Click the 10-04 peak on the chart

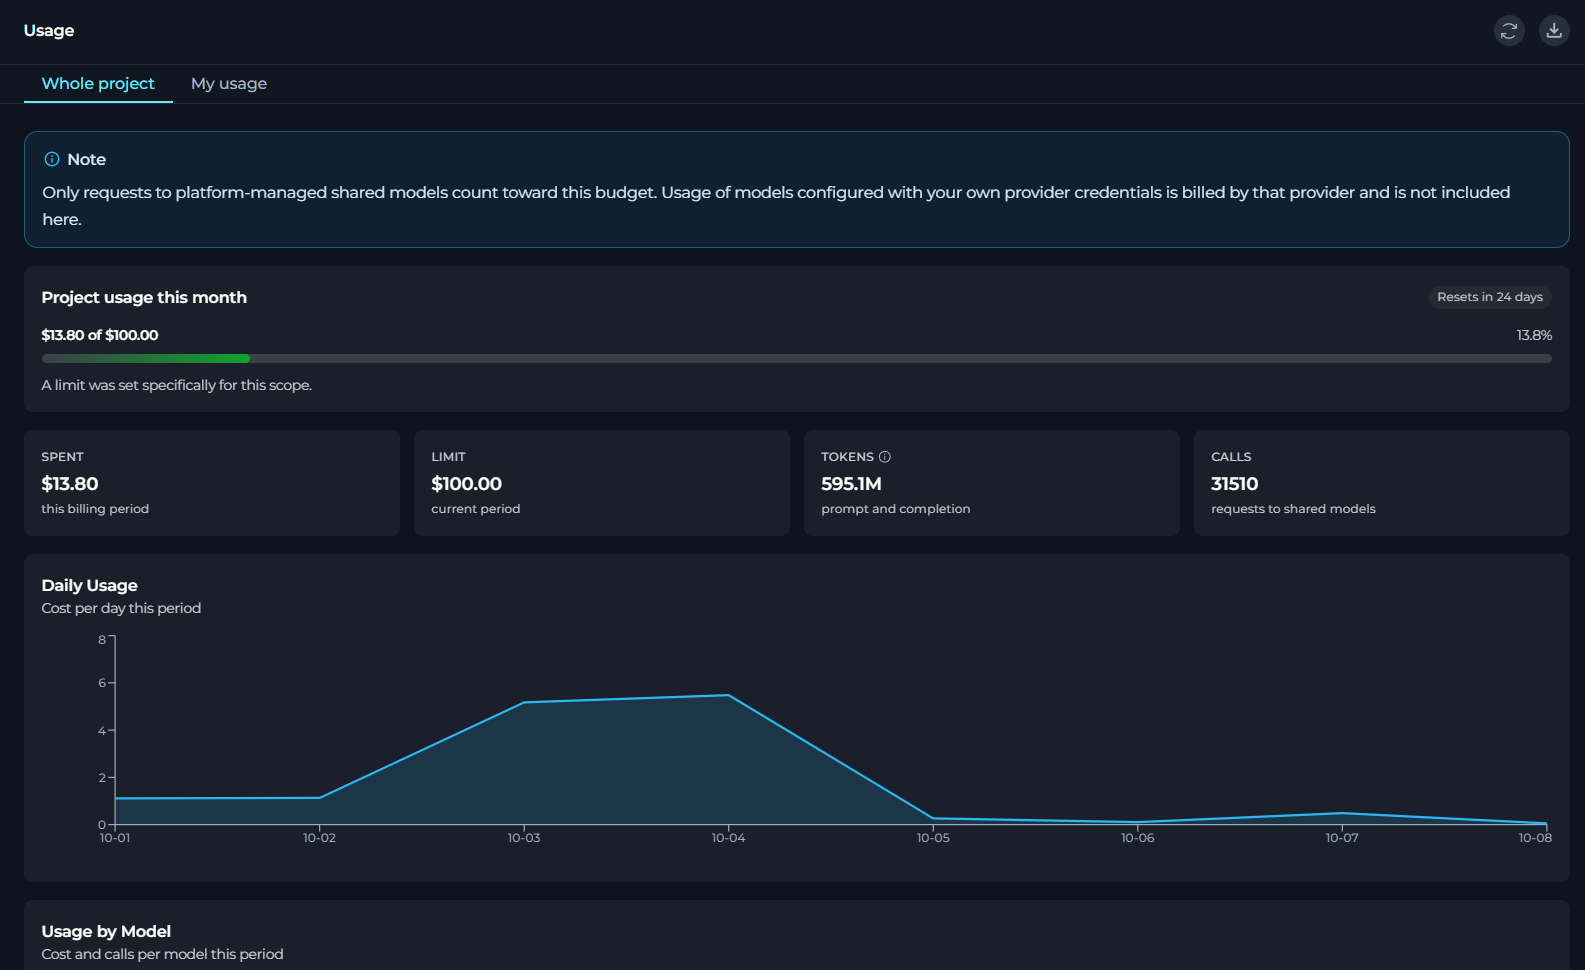coord(728,695)
